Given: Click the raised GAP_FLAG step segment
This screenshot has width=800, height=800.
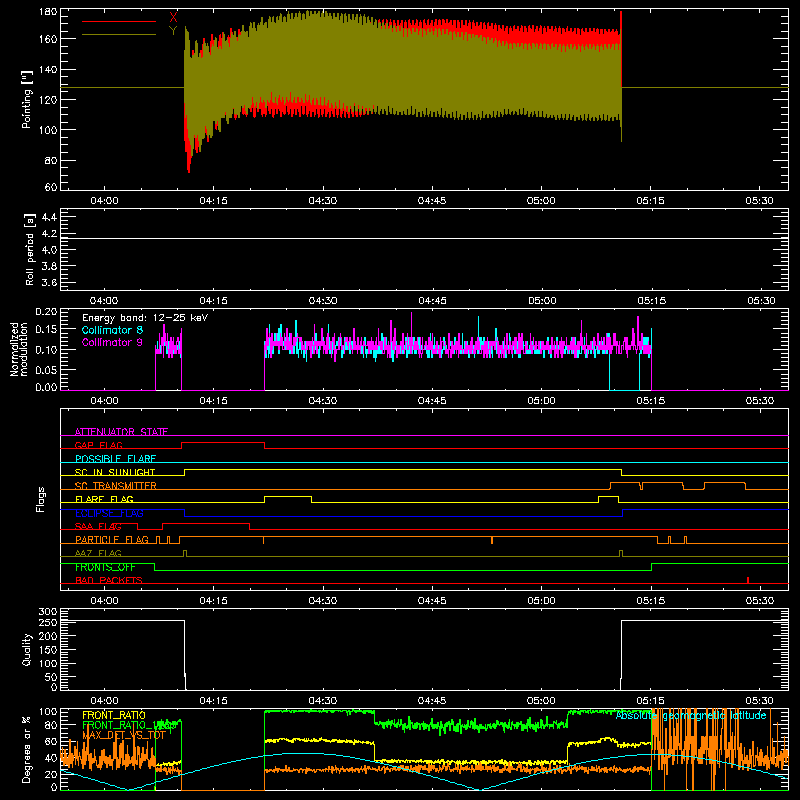Looking at the screenshot, I should coord(223,443).
